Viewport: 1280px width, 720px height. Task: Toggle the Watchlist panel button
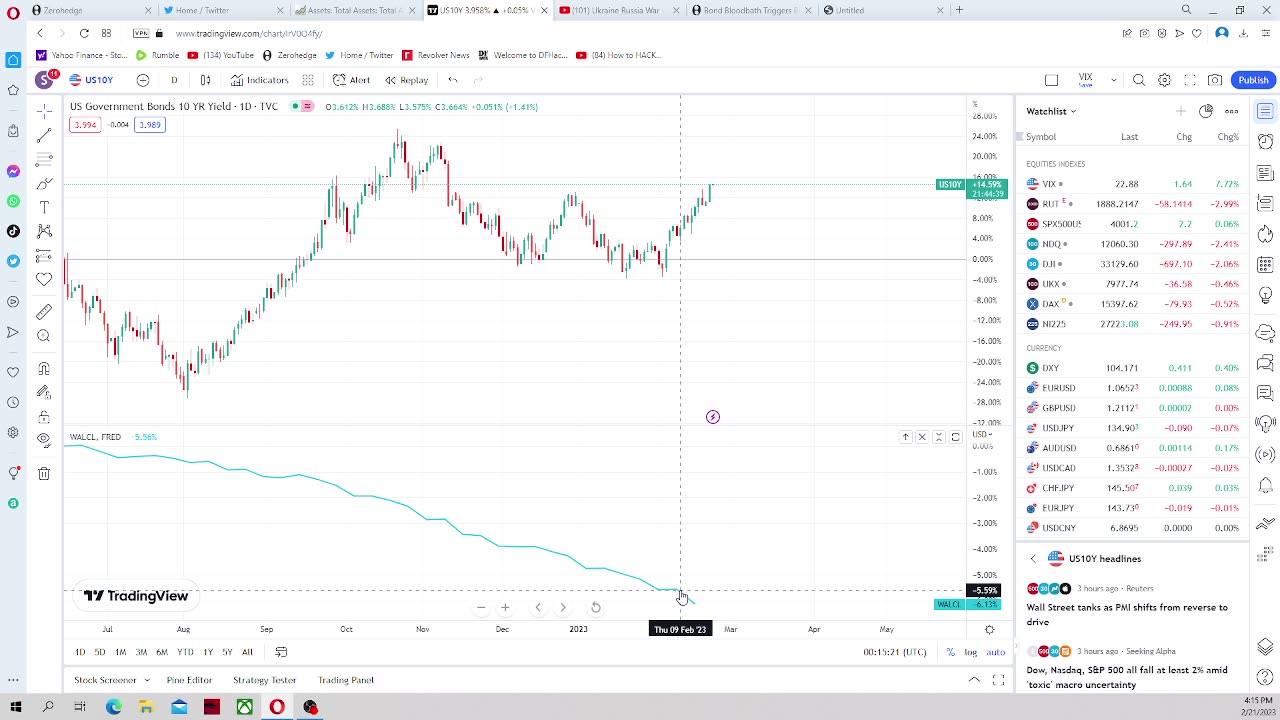click(x=1265, y=111)
